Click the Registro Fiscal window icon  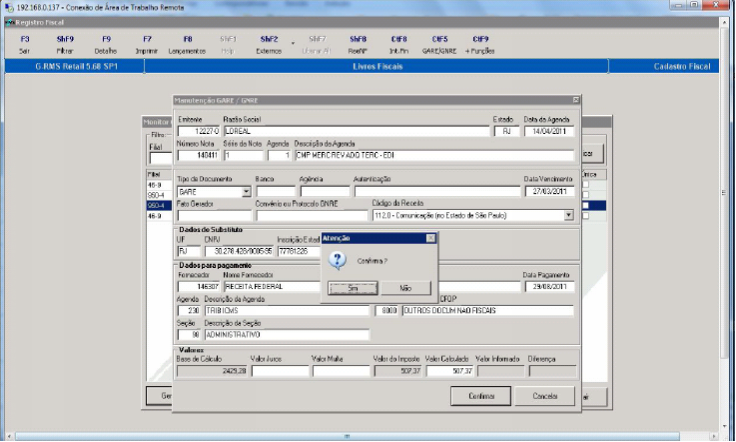pos(9,22)
